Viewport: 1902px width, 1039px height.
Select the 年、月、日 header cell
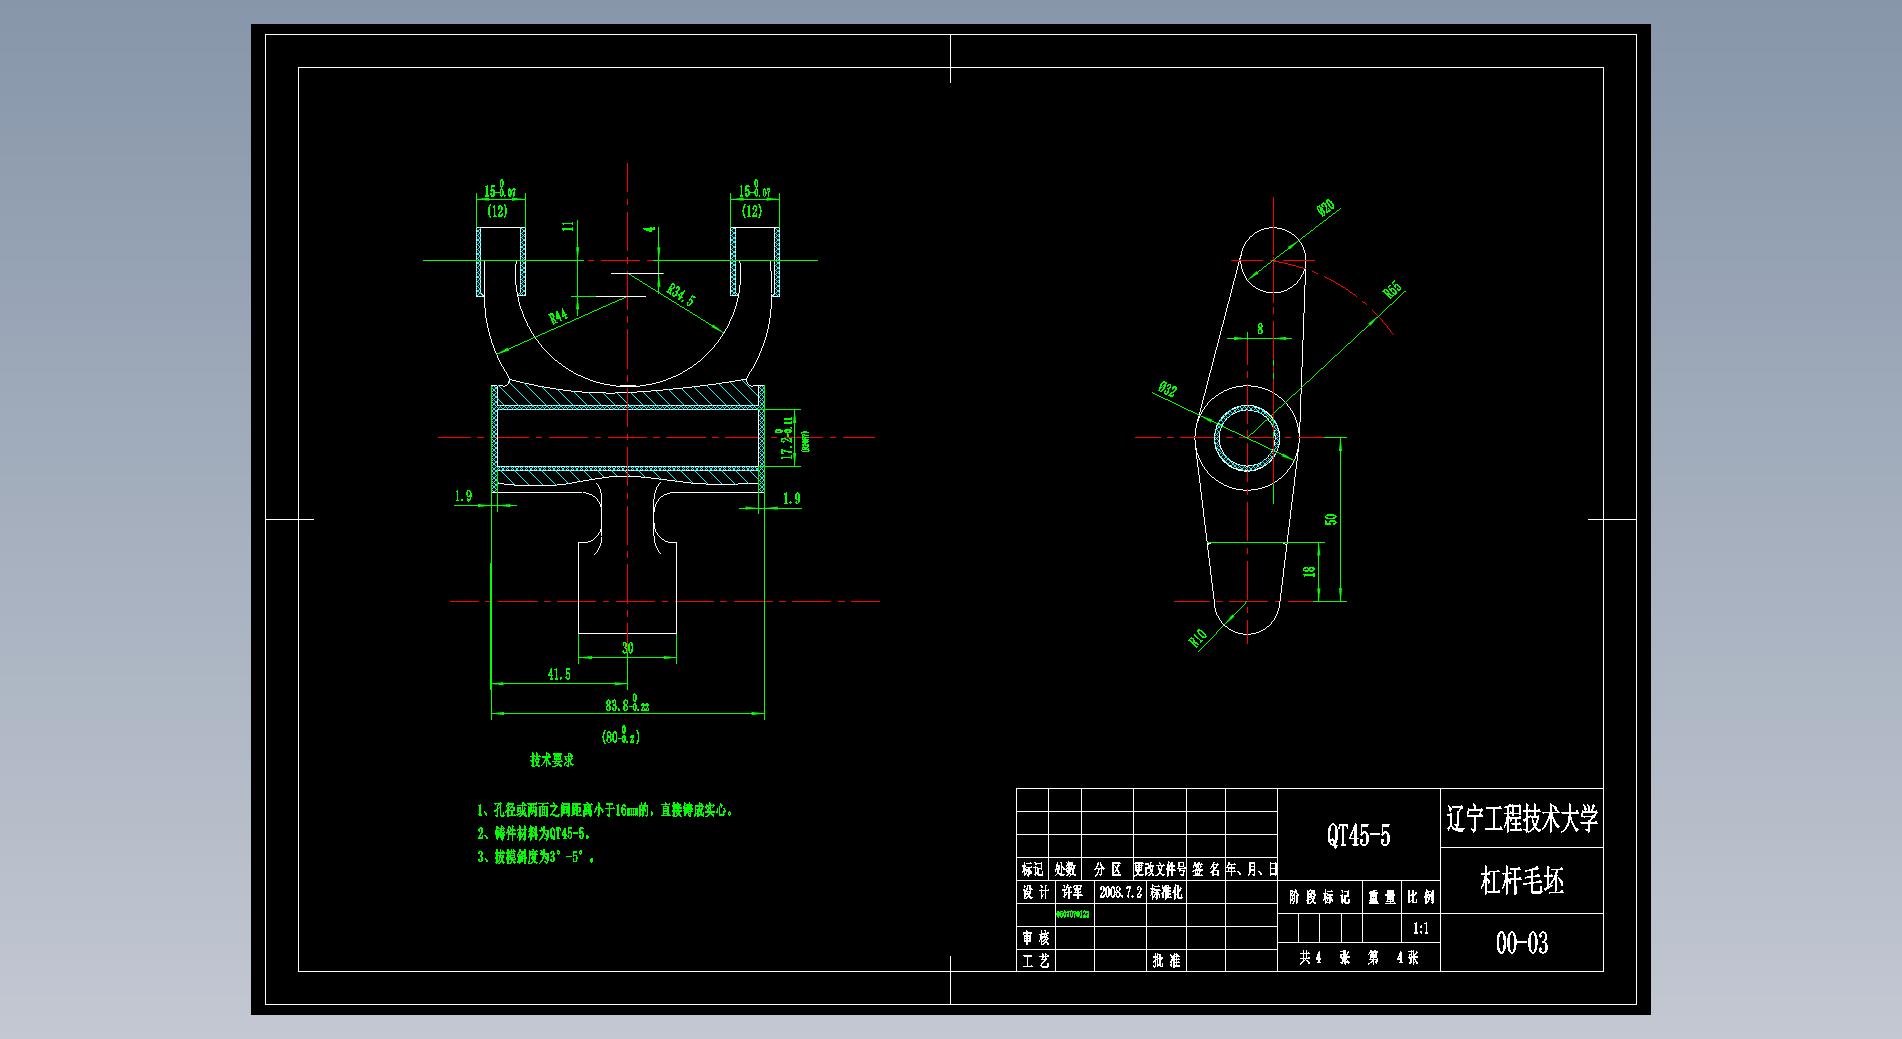pyautogui.click(x=1252, y=869)
